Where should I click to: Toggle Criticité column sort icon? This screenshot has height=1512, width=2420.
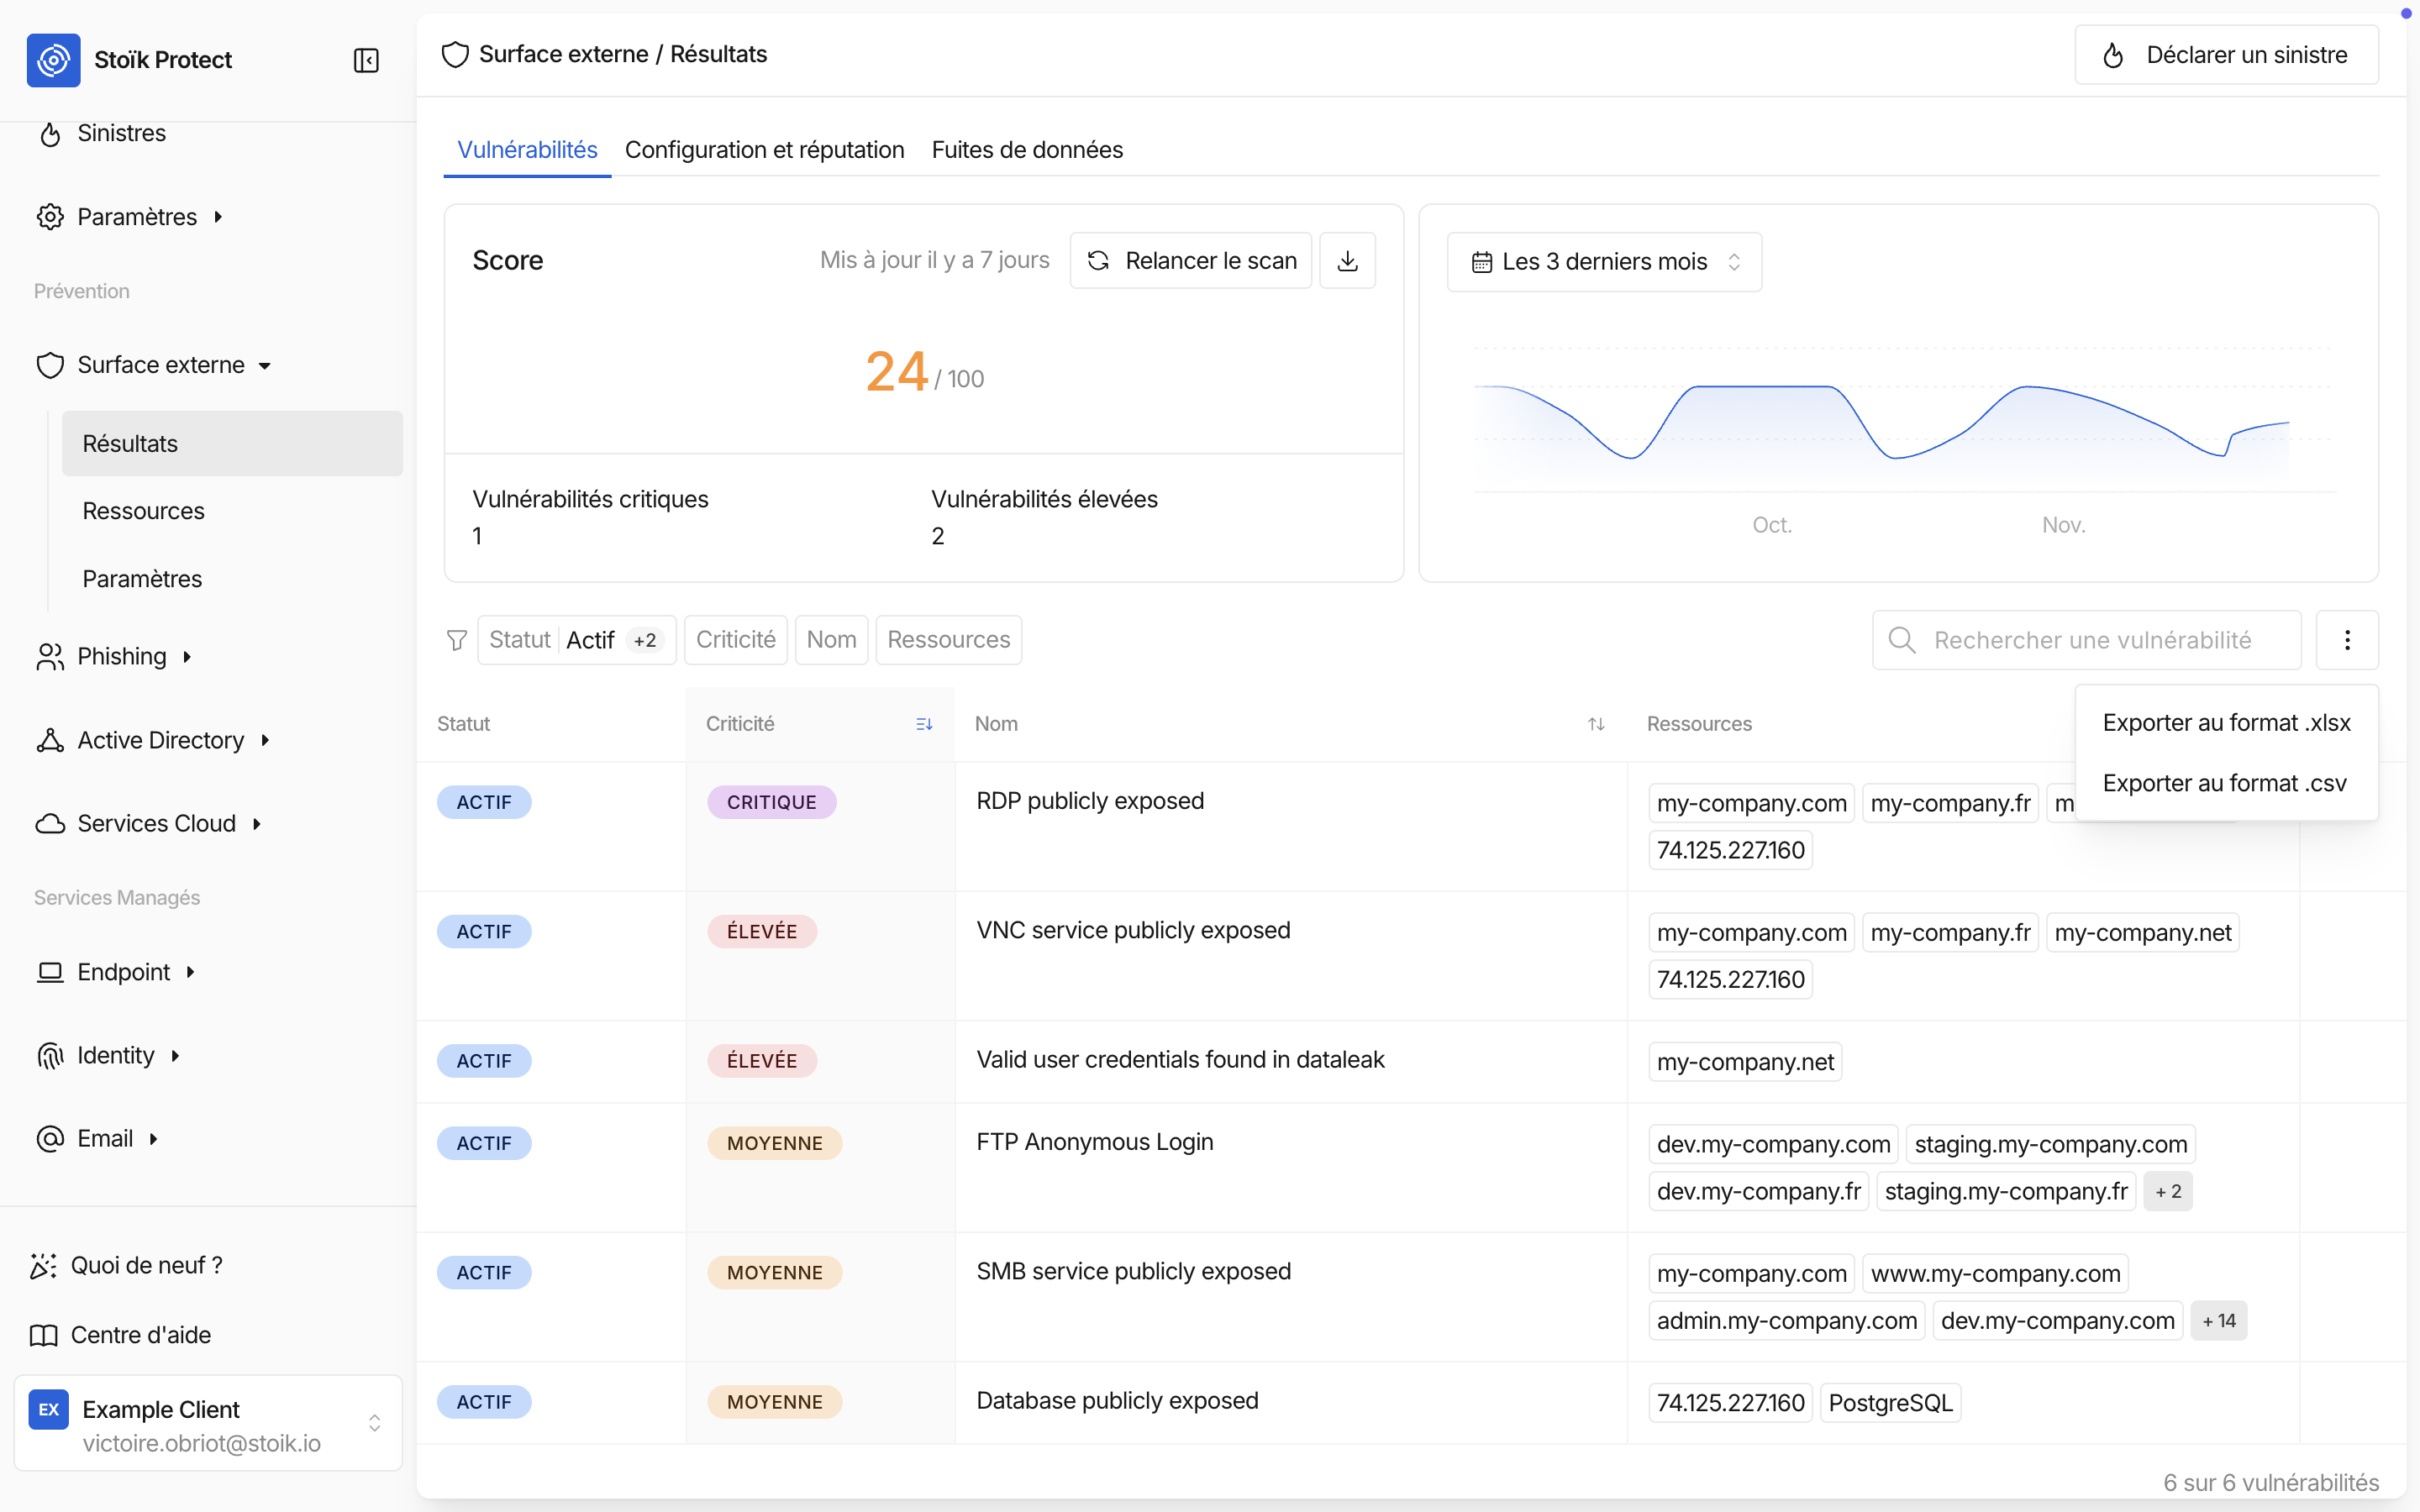coord(923,724)
